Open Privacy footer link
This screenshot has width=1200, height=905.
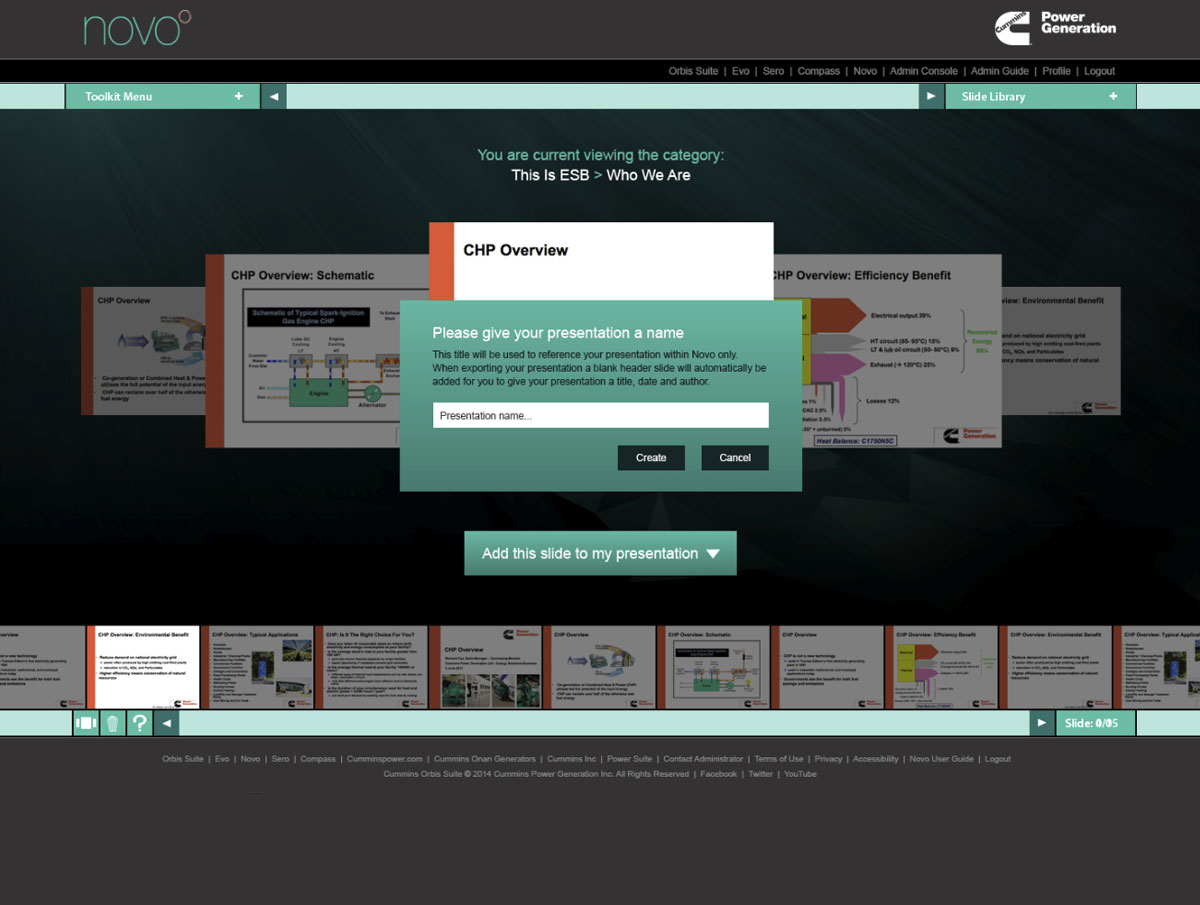tap(828, 759)
